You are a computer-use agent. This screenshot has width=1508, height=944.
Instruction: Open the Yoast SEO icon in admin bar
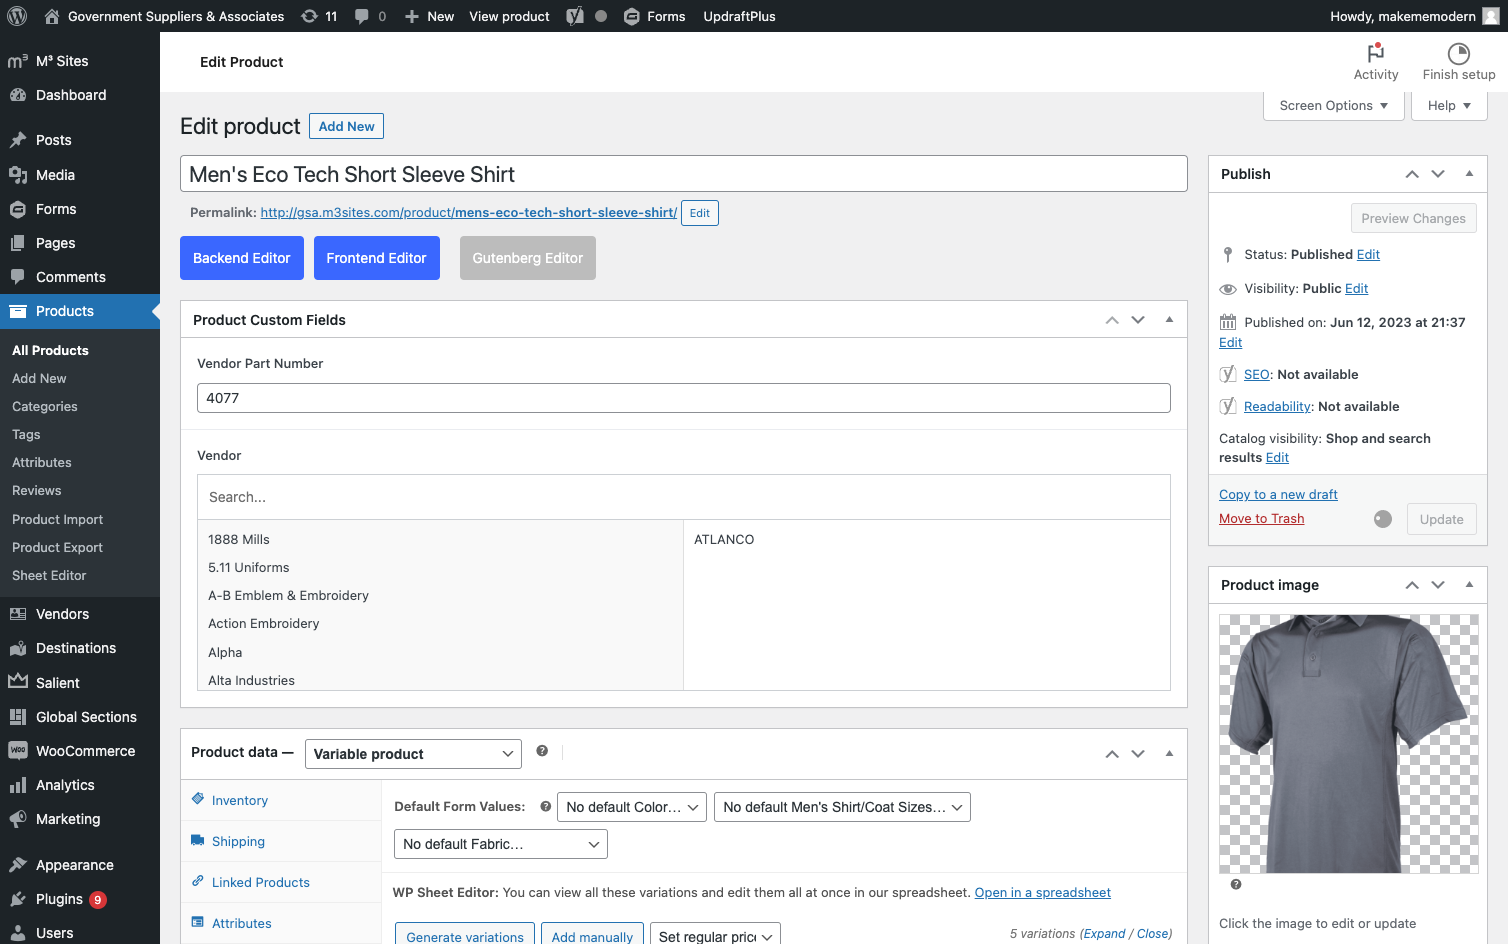tap(575, 16)
